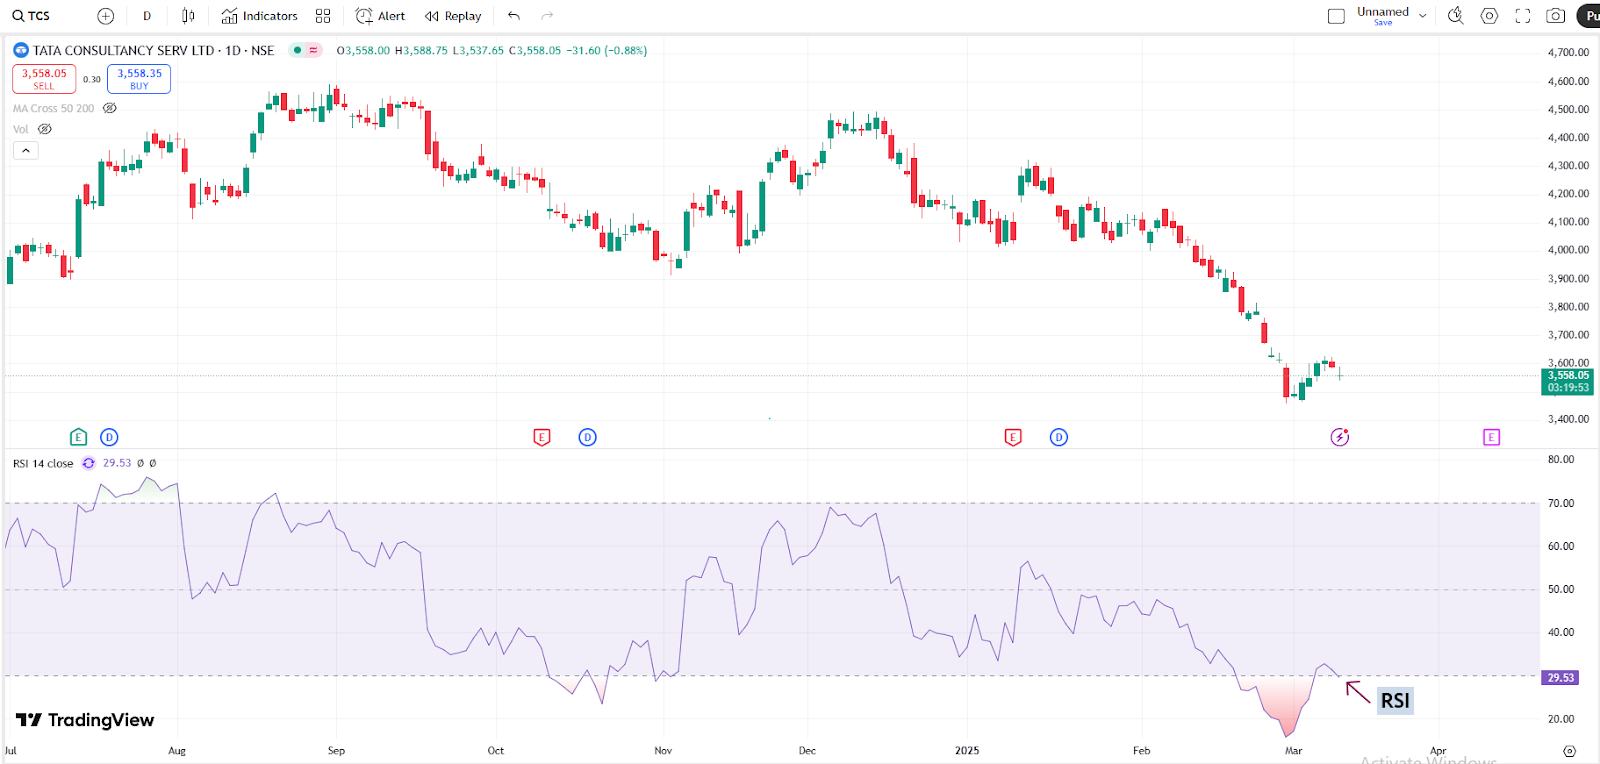Save the chart layout via Save link
Screen dimensions: 1600x764
[1383, 23]
